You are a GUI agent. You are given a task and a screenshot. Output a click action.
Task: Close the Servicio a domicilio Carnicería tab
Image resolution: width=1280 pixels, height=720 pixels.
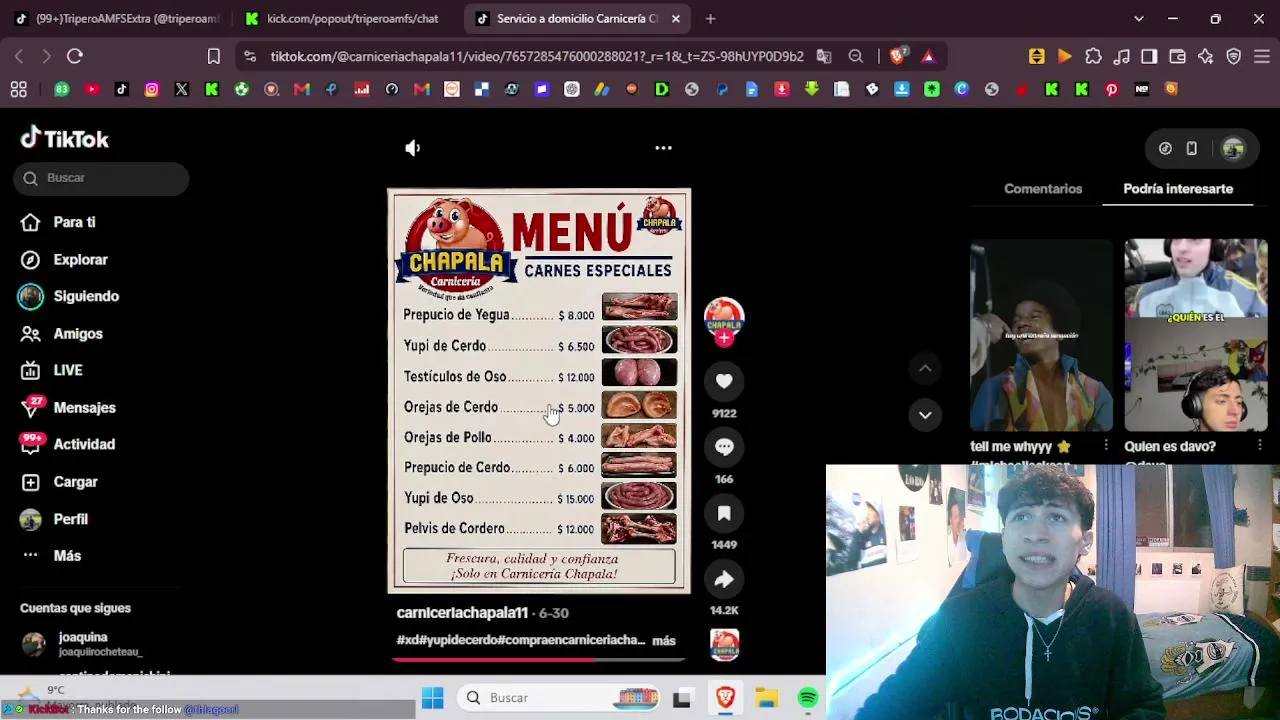coord(676,19)
